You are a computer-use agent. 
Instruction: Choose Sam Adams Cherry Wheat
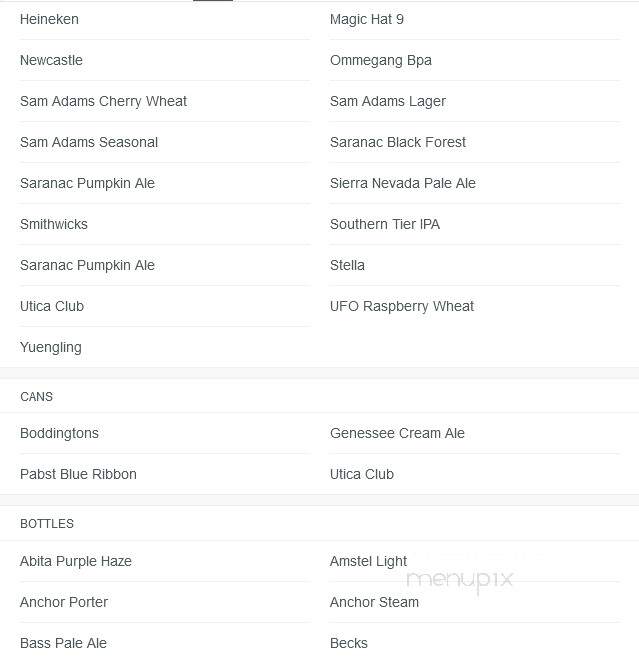[103, 101]
